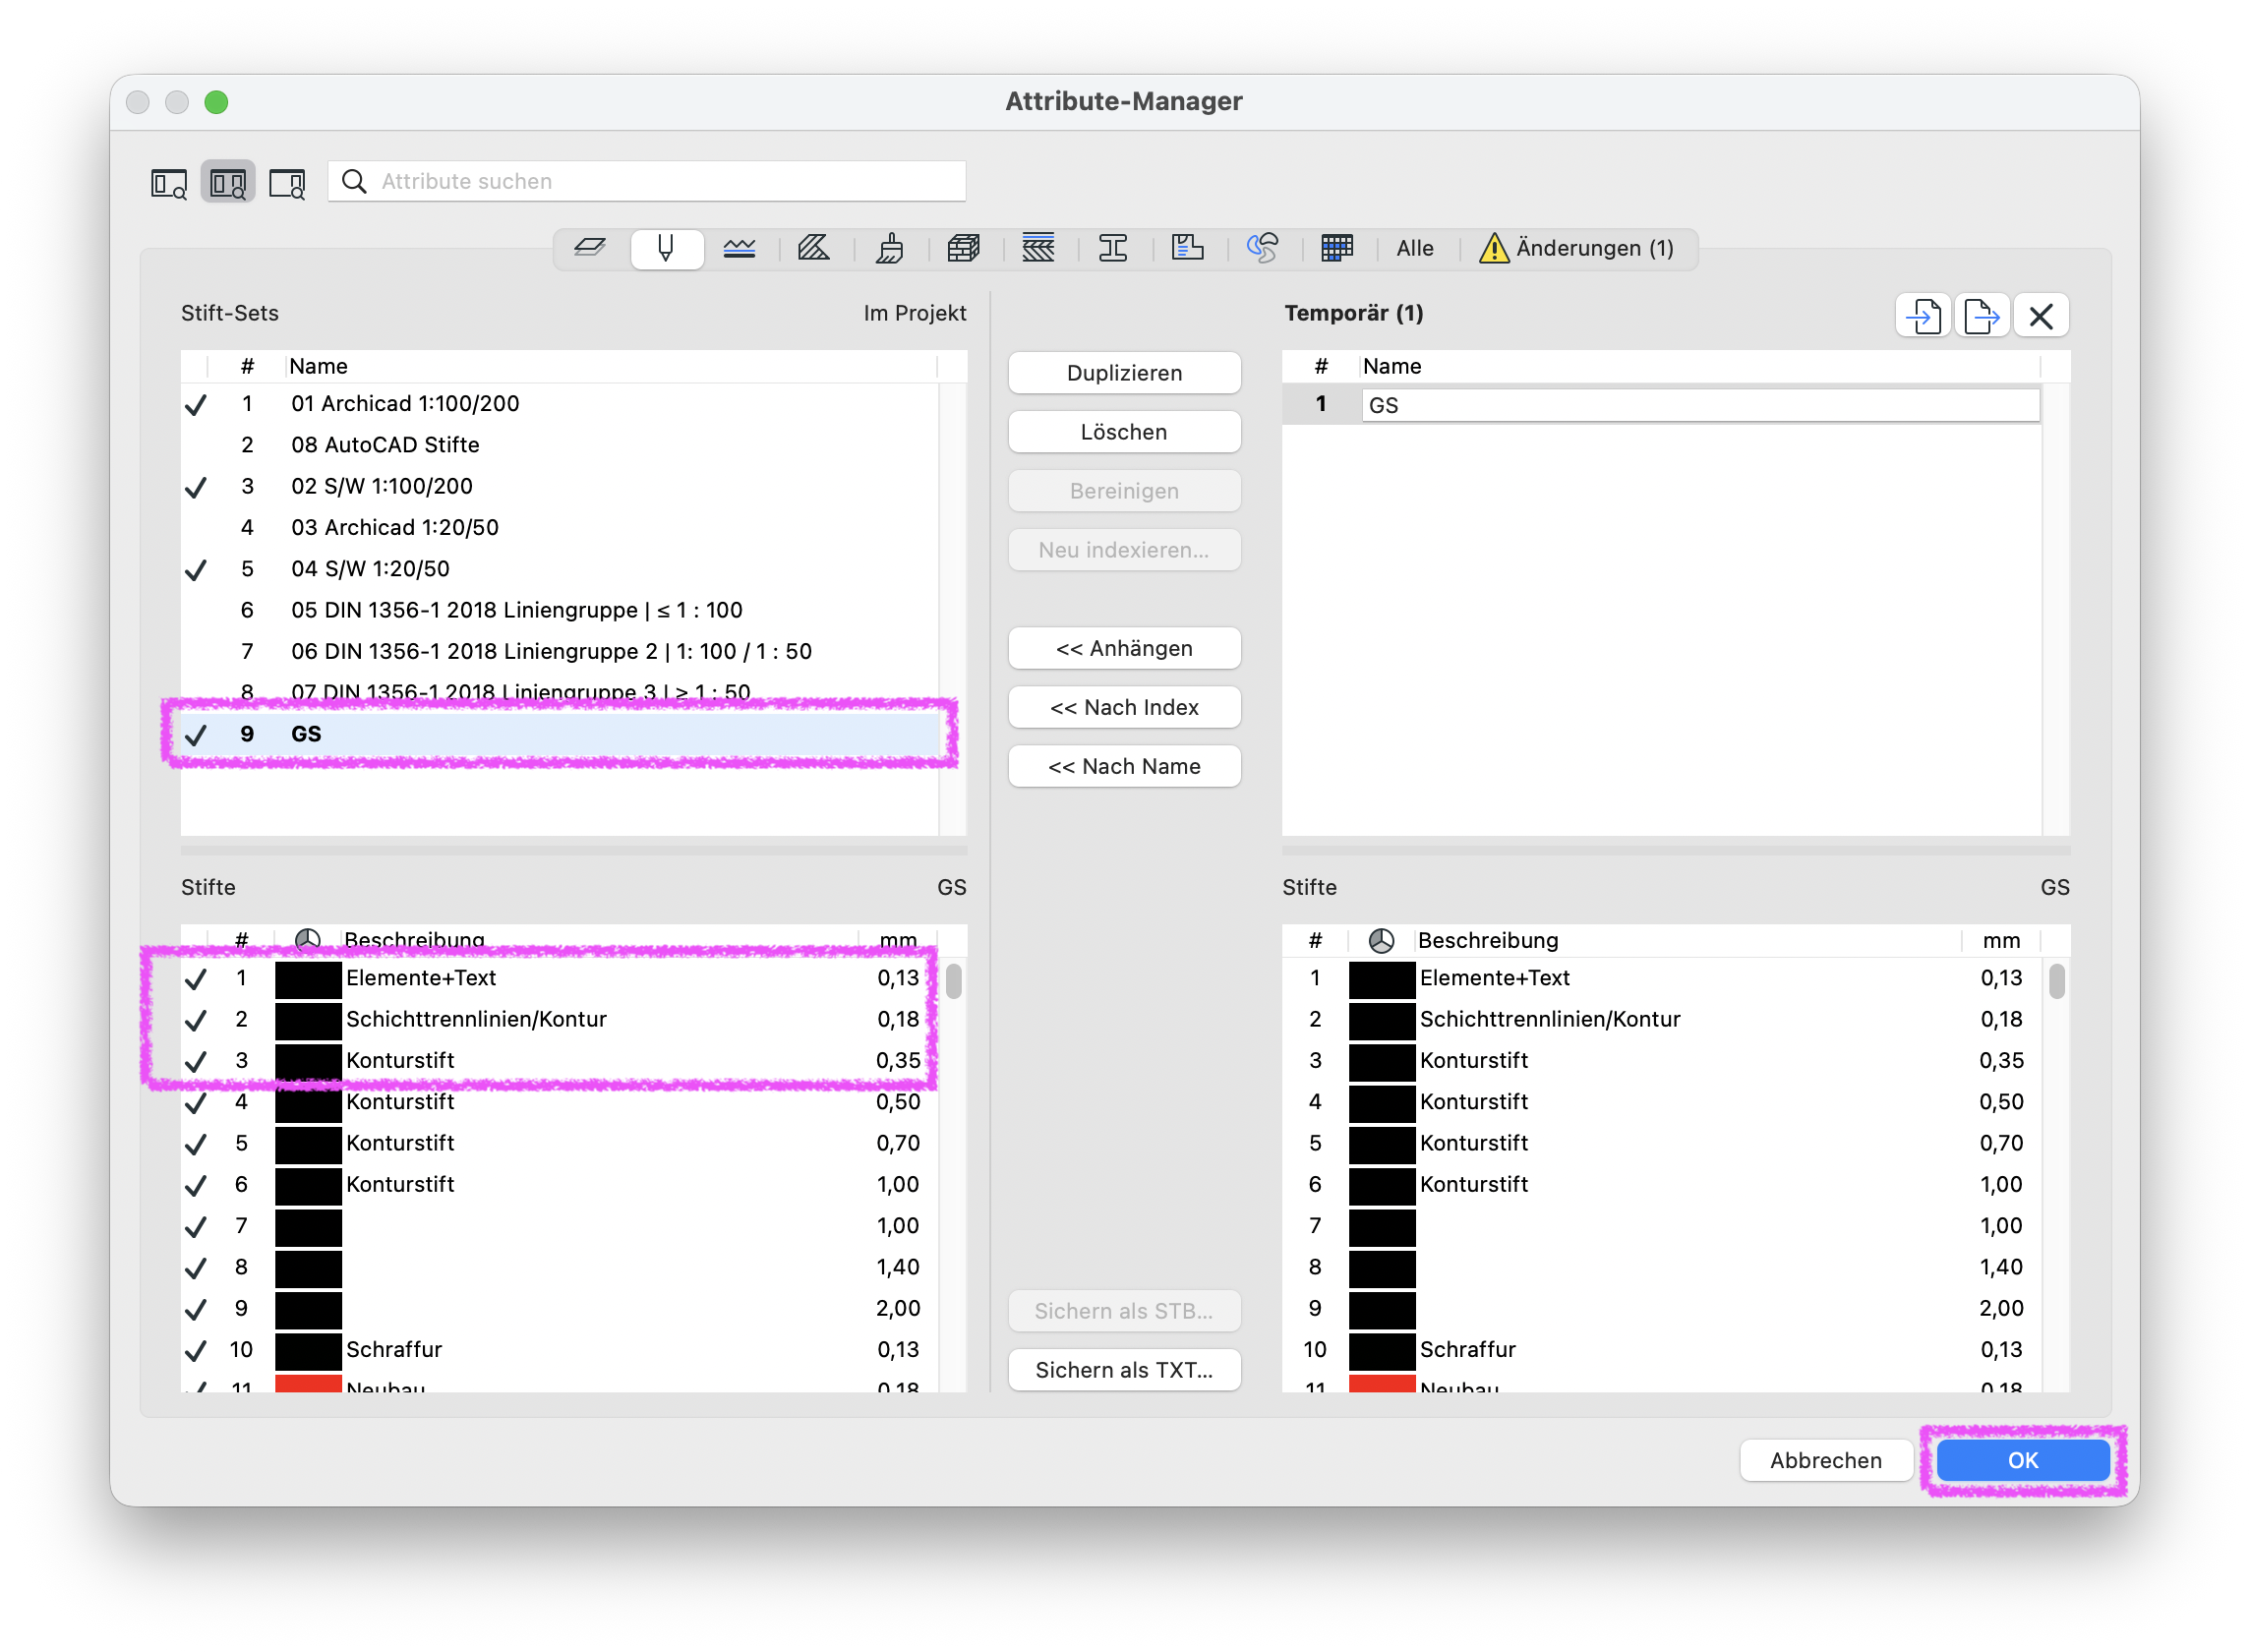Select the Pen Sets attribute tab
Image resolution: width=2250 pixels, height=1652 pixels.
pos(666,248)
